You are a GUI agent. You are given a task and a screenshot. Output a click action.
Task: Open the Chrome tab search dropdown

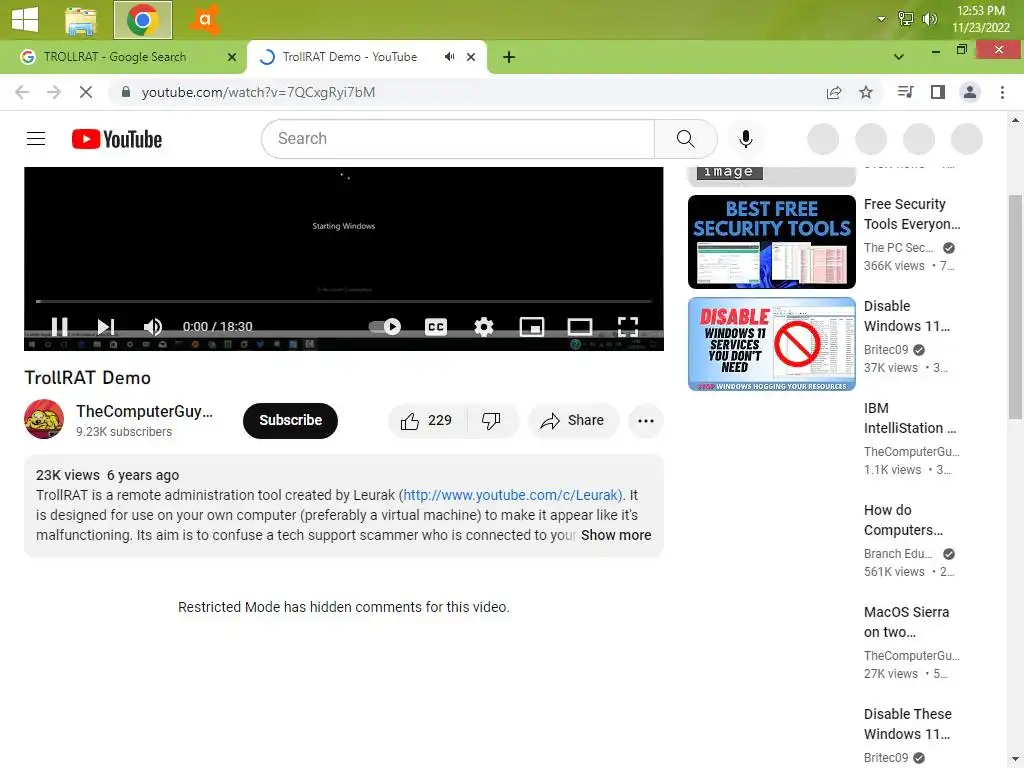coord(899,57)
